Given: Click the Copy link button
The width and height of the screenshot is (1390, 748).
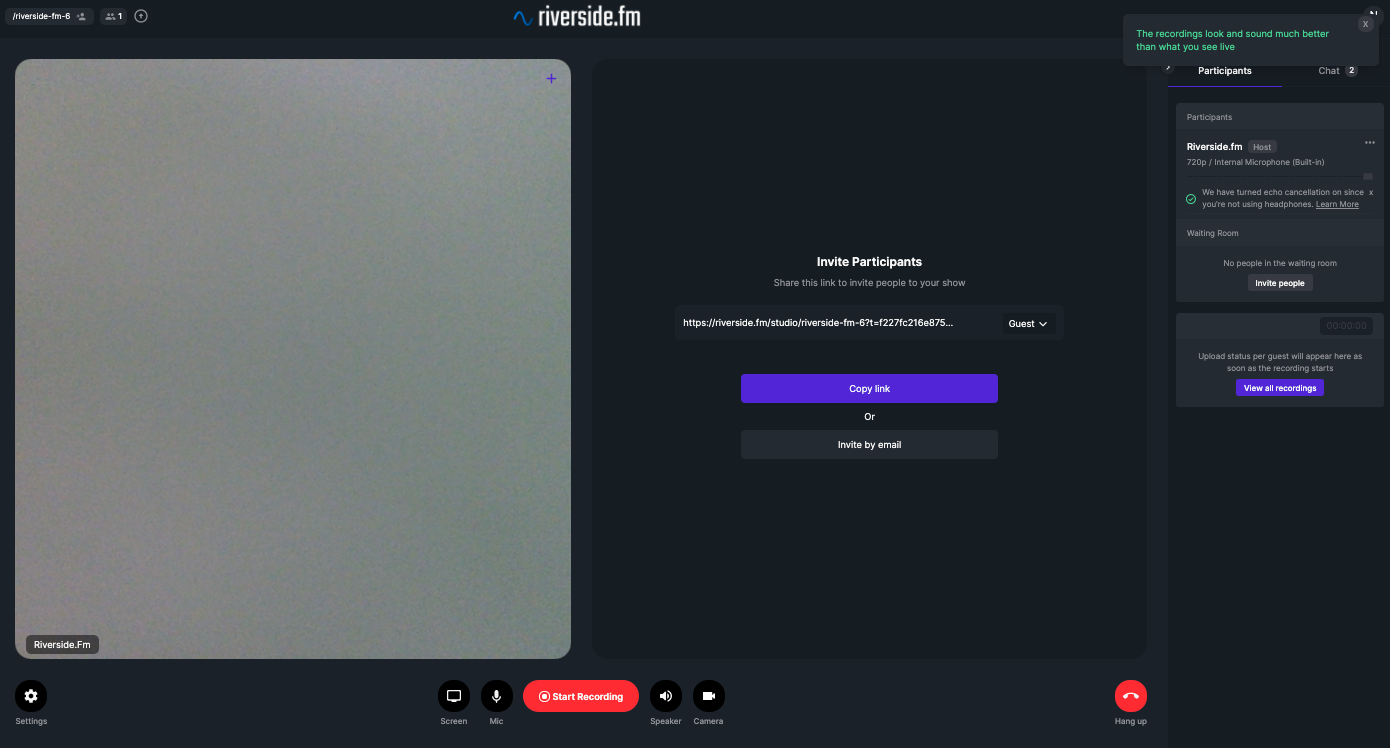Looking at the screenshot, I should tap(869, 389).
